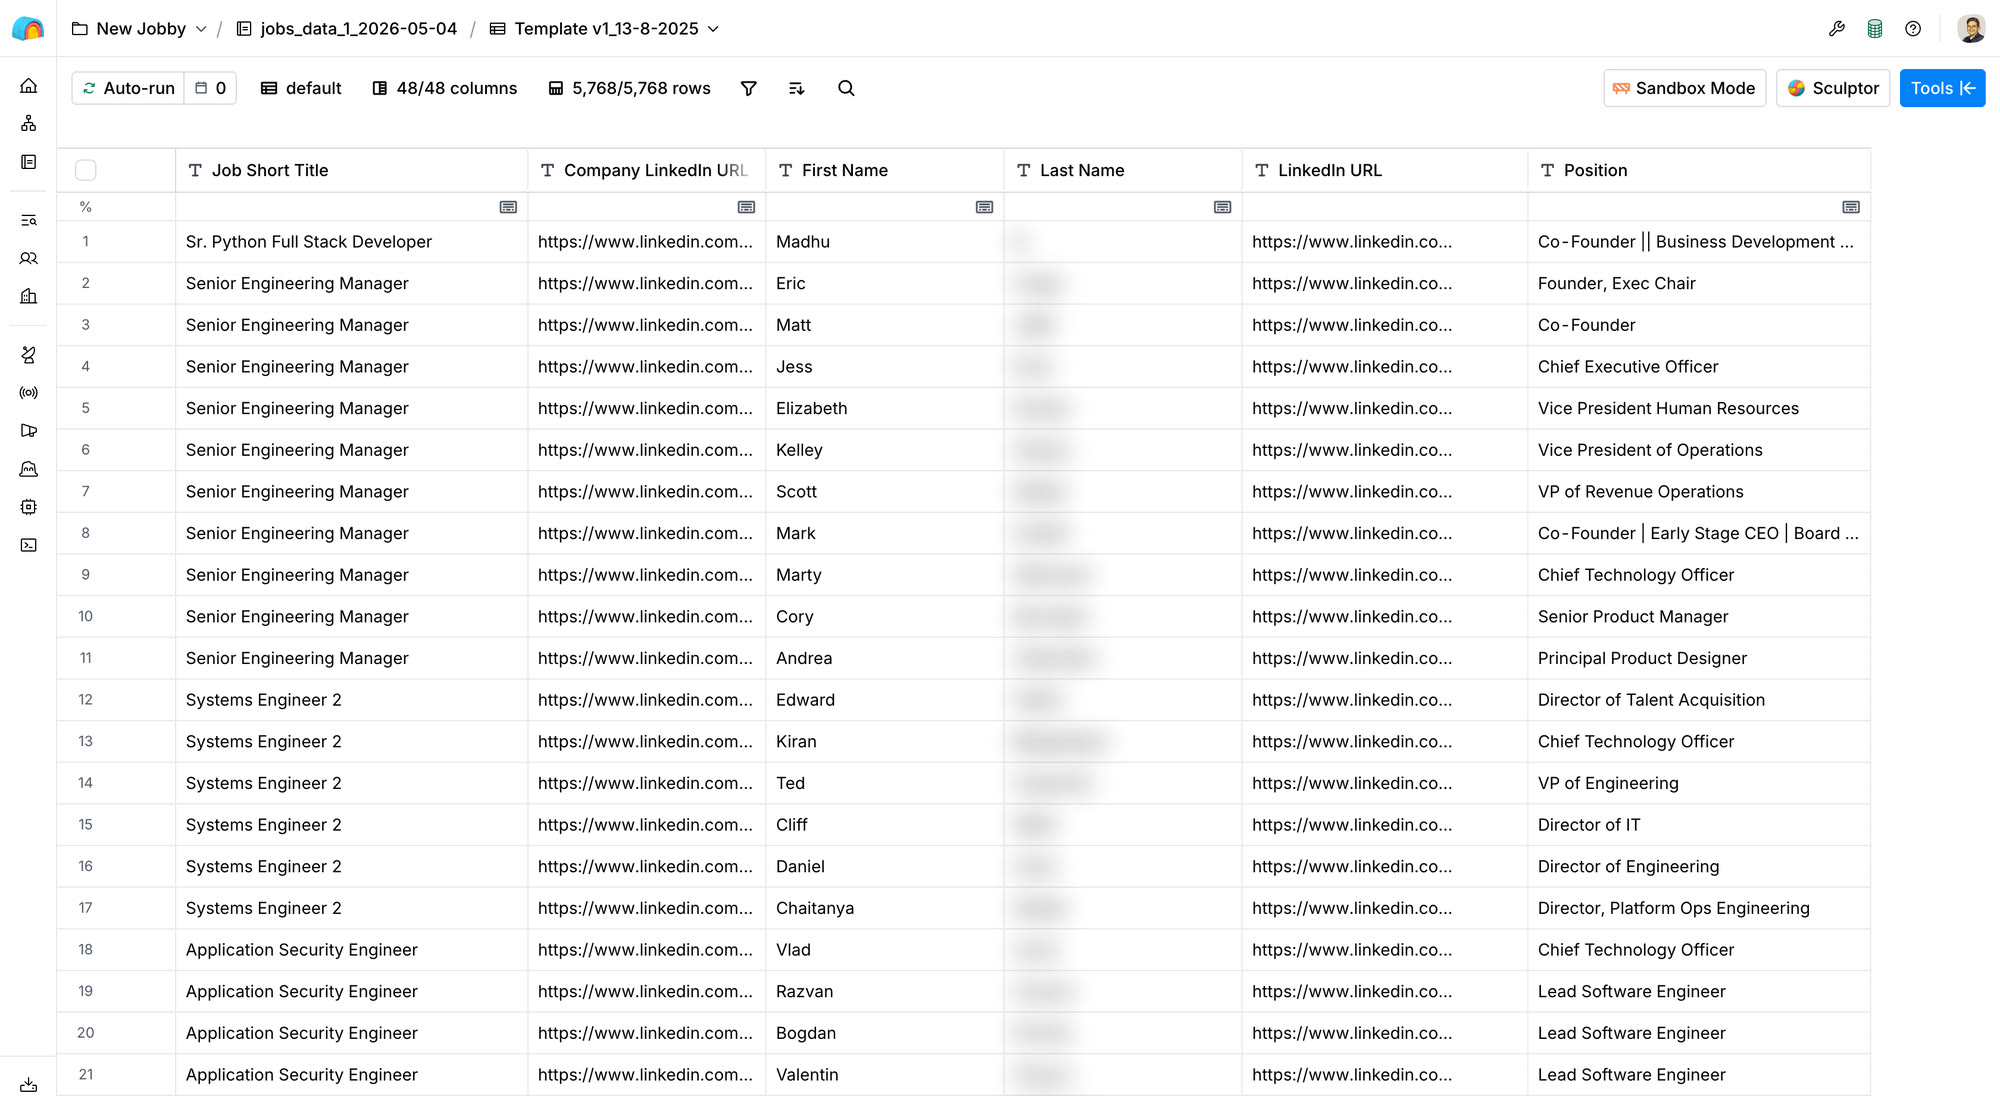
Task: Click First Name cell 'Chaitanya'
Action: (885, 908)
